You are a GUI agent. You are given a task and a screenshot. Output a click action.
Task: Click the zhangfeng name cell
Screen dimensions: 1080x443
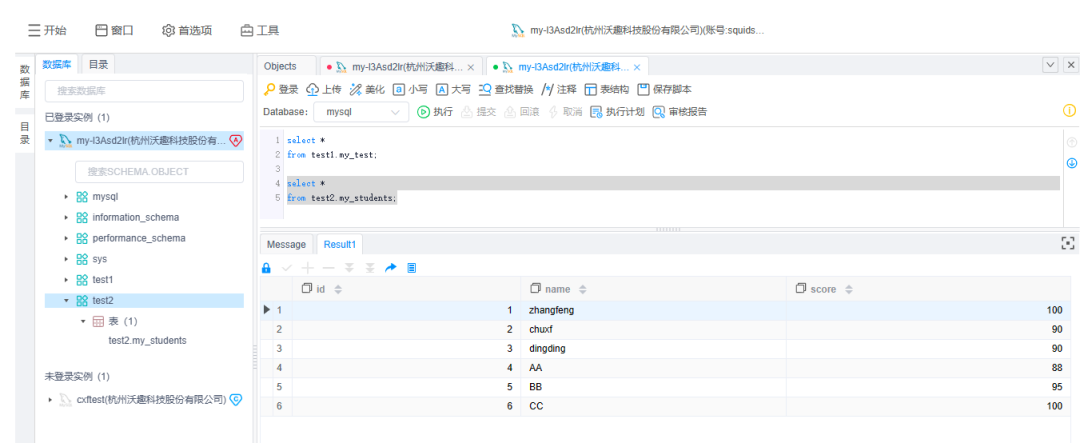click(654, 310)
